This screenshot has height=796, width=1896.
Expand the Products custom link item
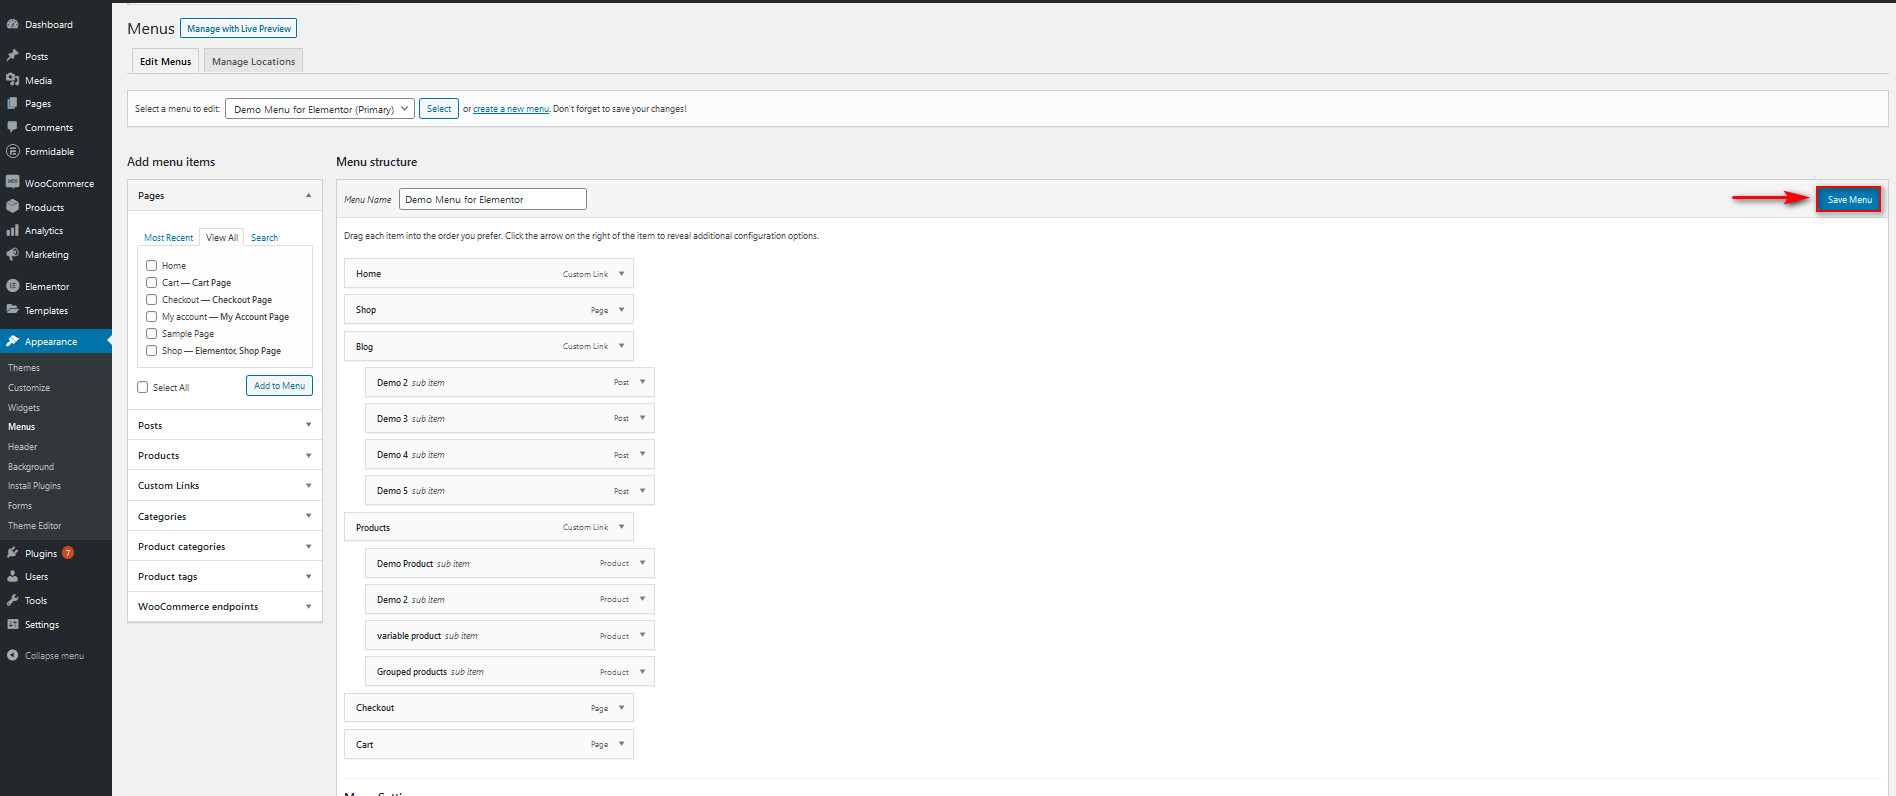pyautogui.click(x=621, y=527)
